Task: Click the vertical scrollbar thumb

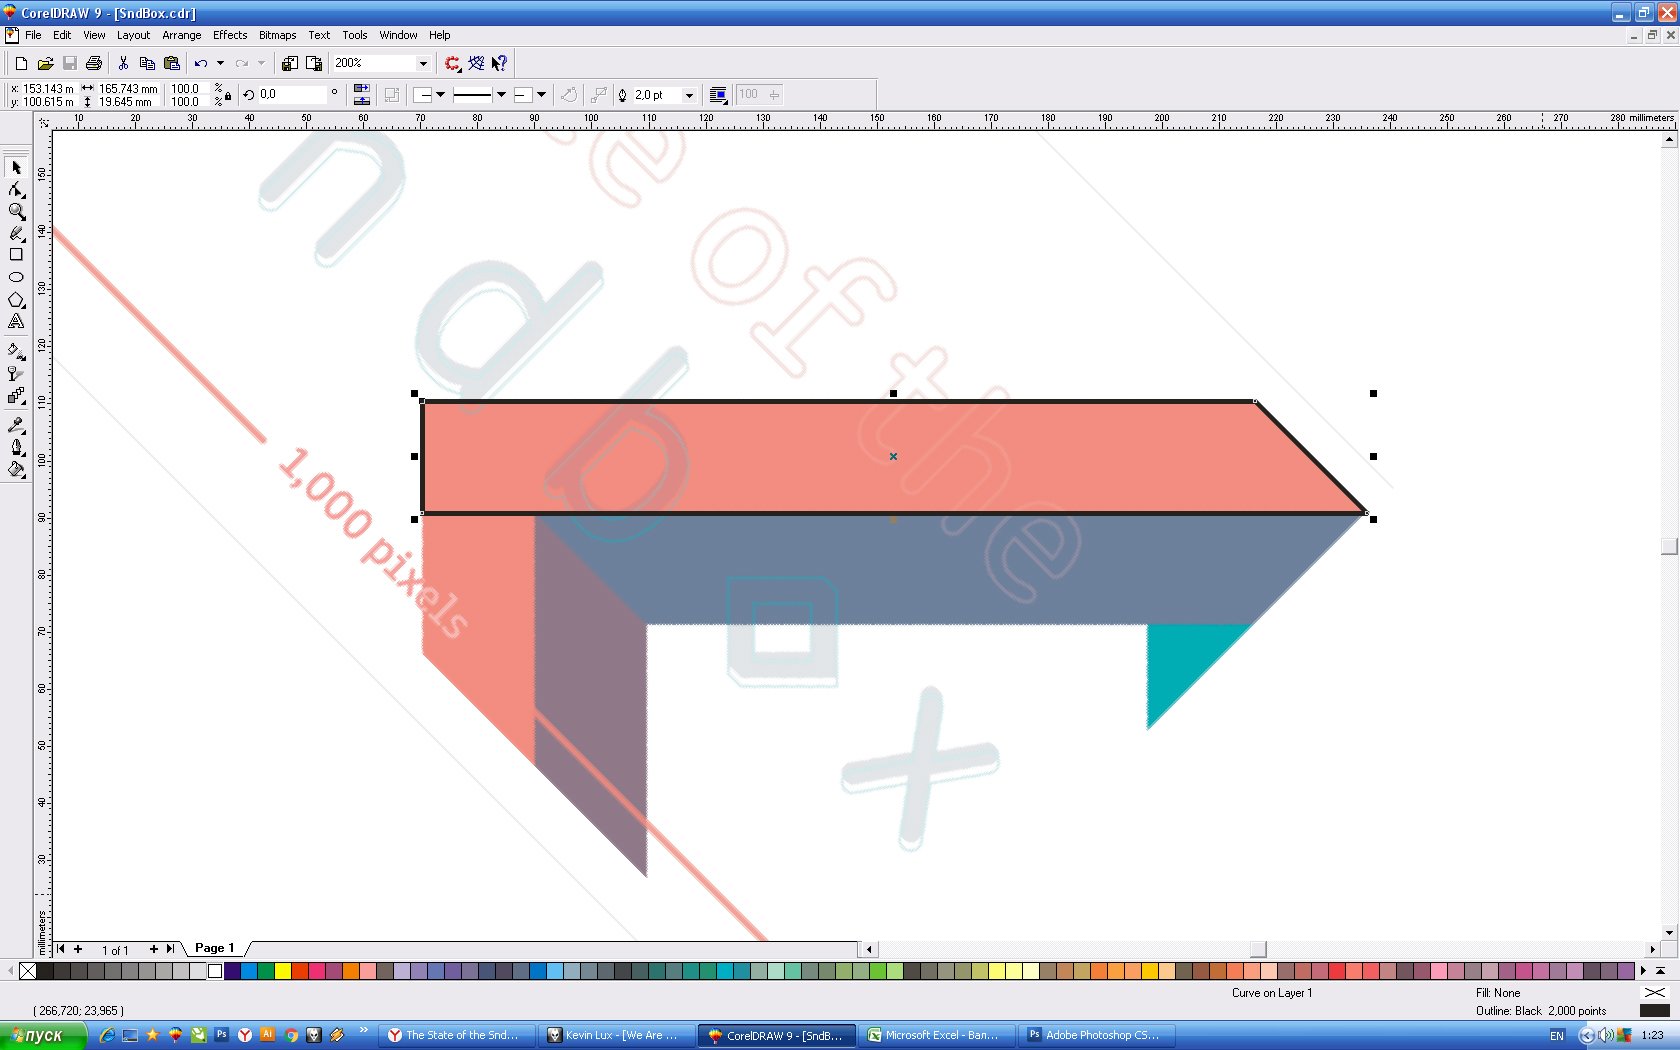Action: point(1669,546)
